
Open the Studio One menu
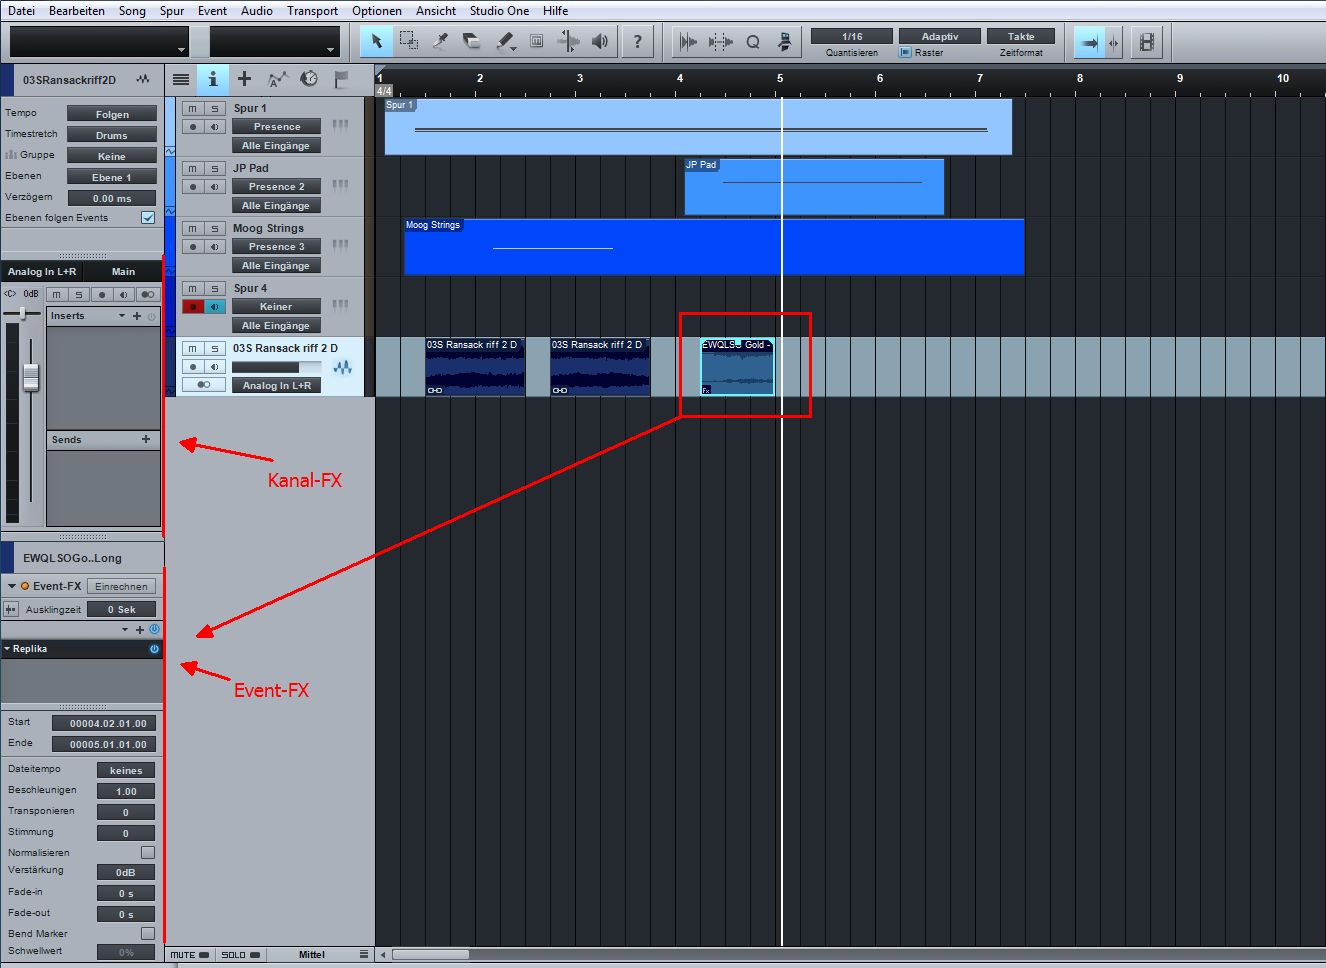(x=499, y=10)
